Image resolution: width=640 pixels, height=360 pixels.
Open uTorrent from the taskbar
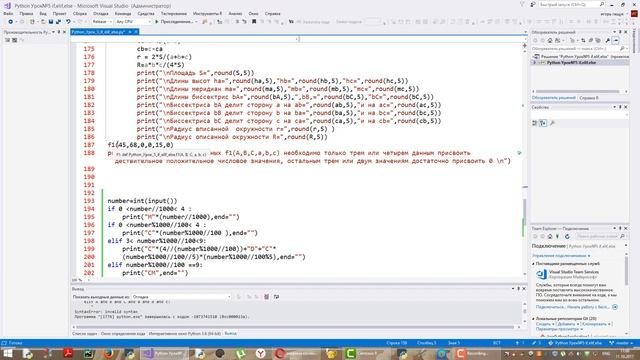tap(240, 353)
